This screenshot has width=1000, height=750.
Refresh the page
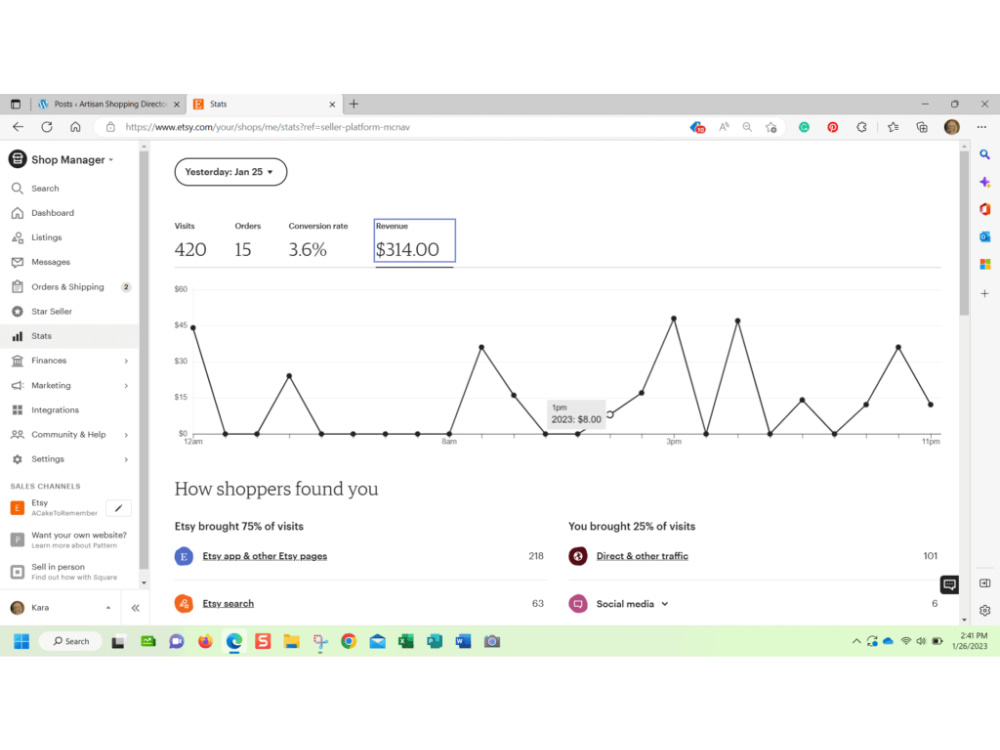47,127
